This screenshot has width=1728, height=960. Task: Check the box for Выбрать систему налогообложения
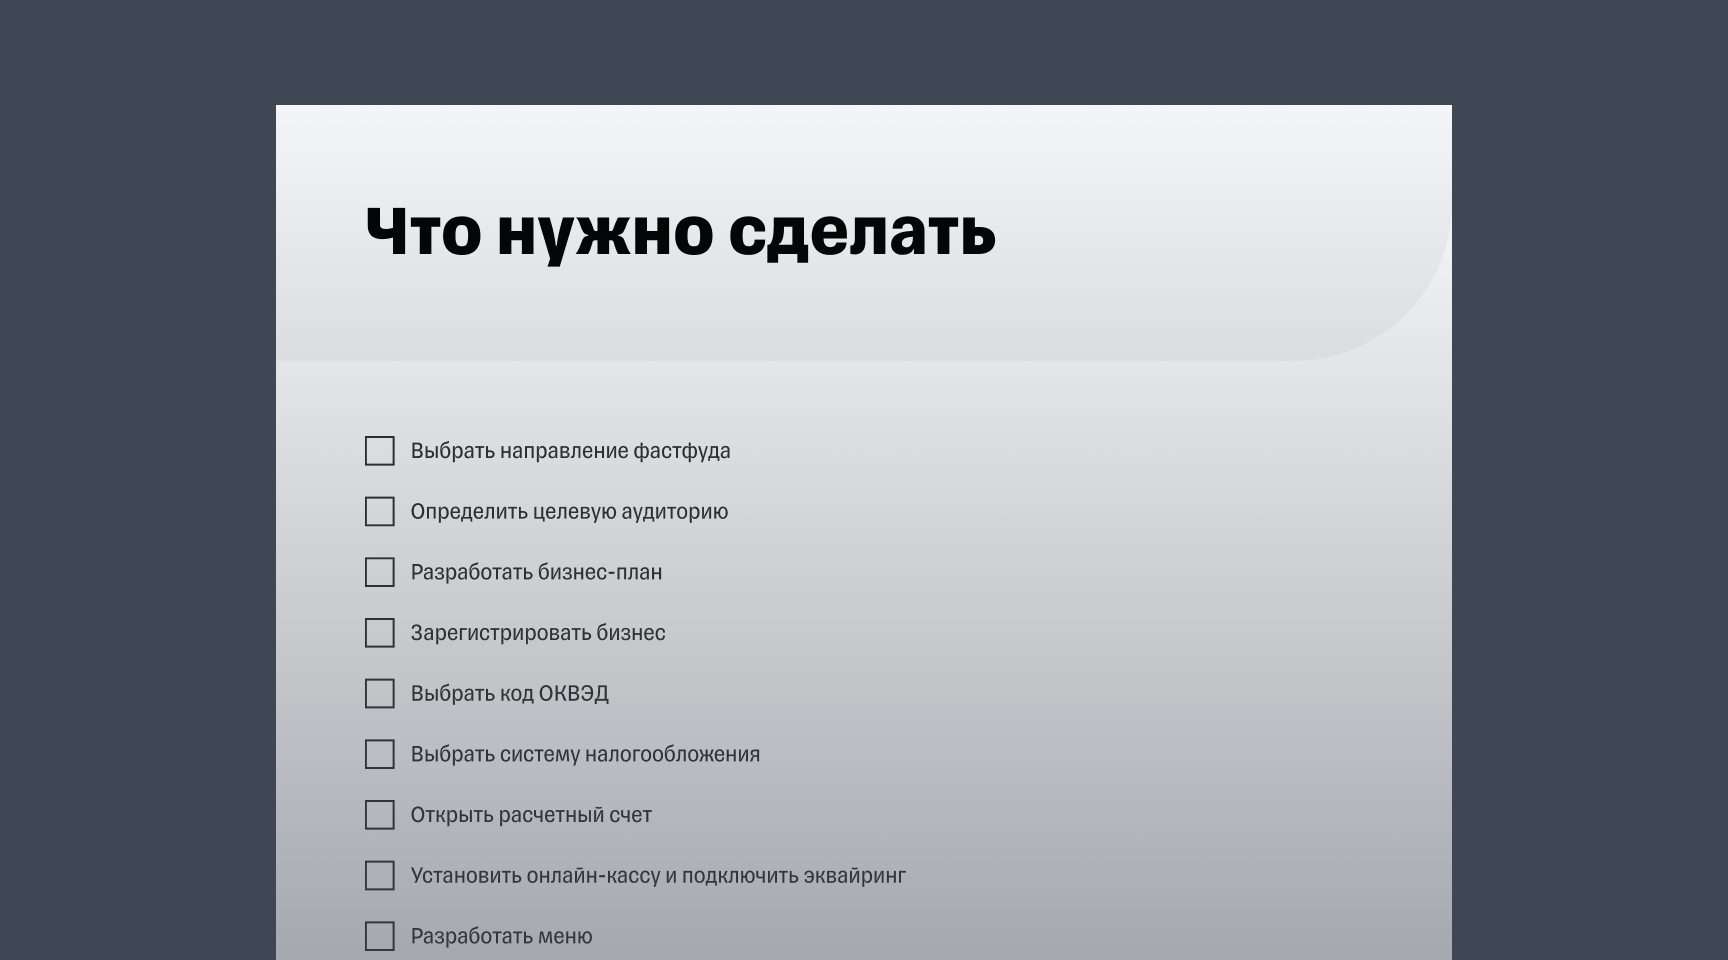(x=380, y=755)
